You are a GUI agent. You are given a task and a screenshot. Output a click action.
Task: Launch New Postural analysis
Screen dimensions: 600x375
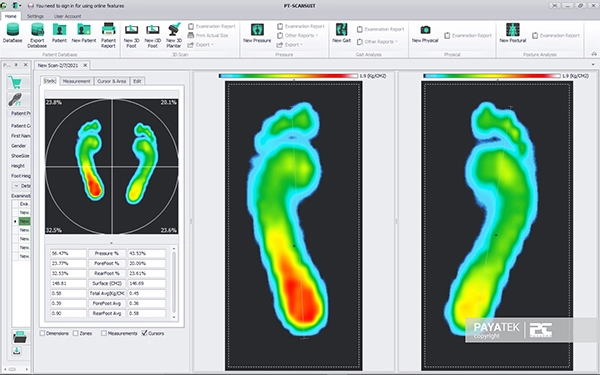[x=512, y=30]
